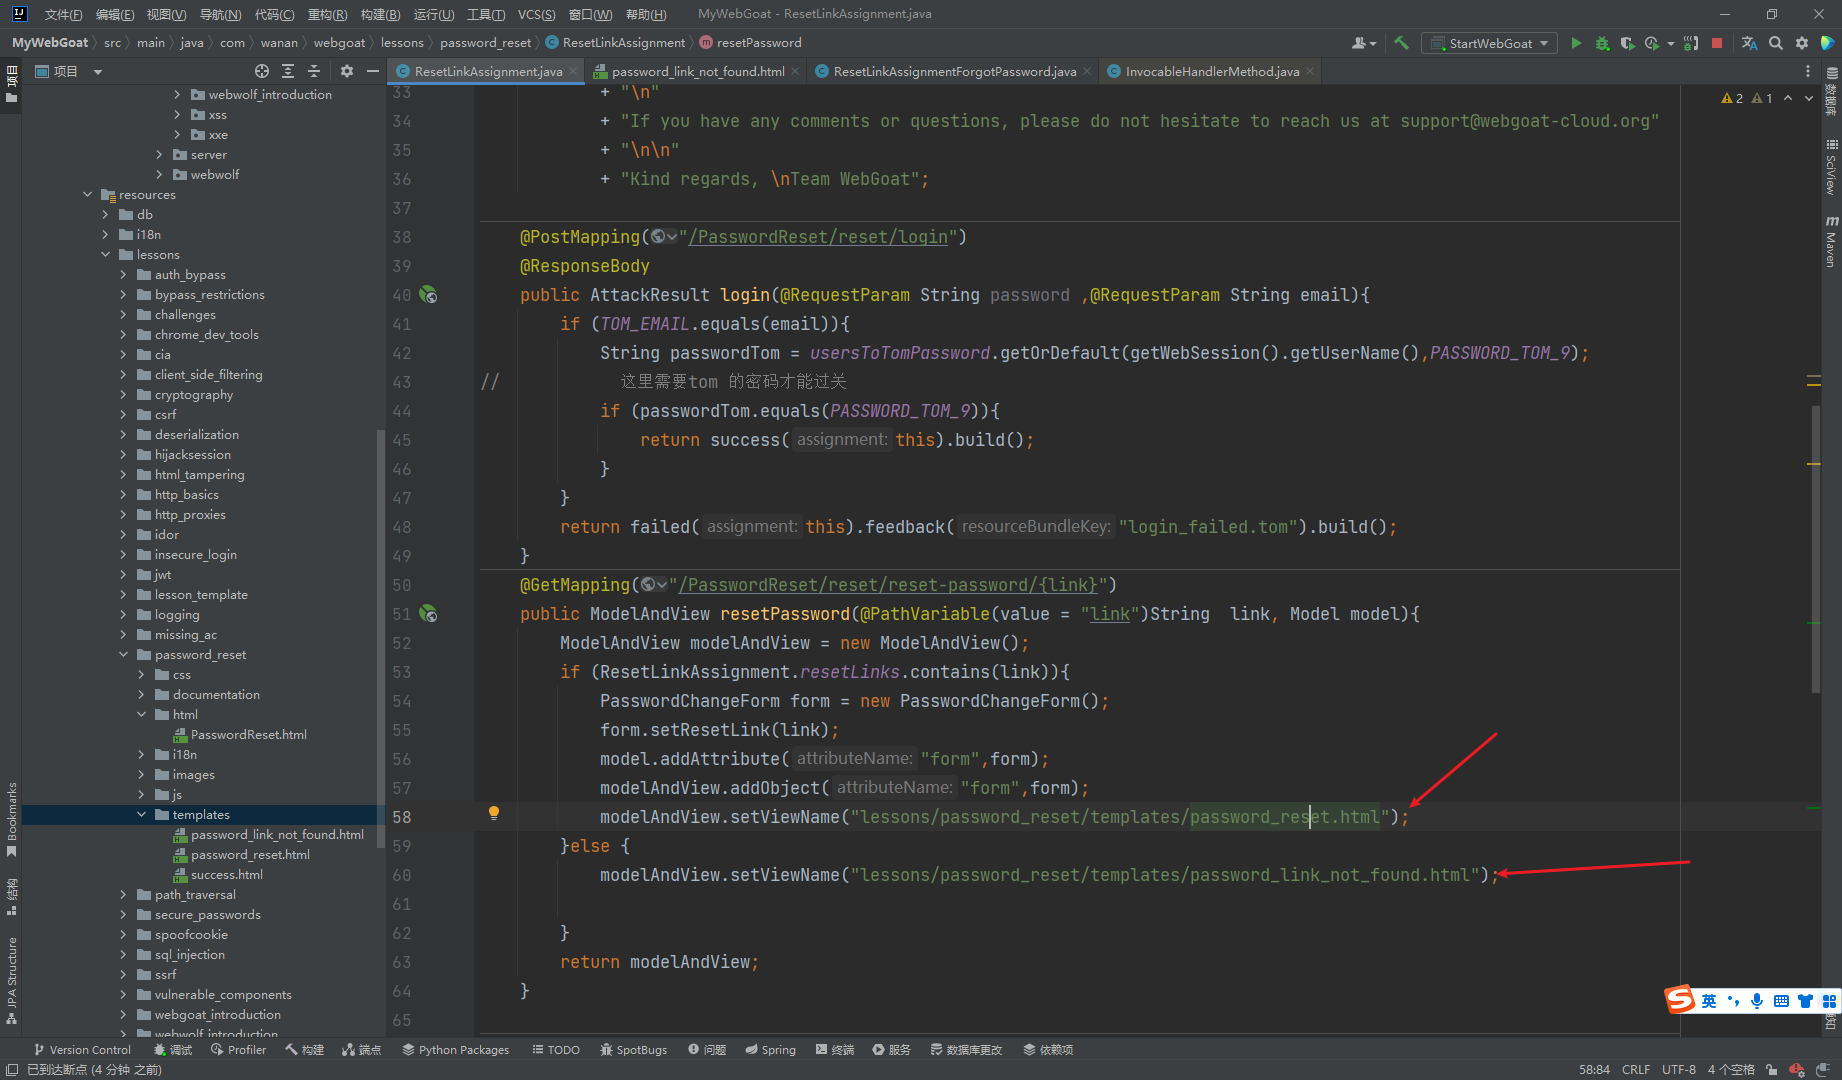Select PasswordReset.html in the project tree

tap(248, 735)
